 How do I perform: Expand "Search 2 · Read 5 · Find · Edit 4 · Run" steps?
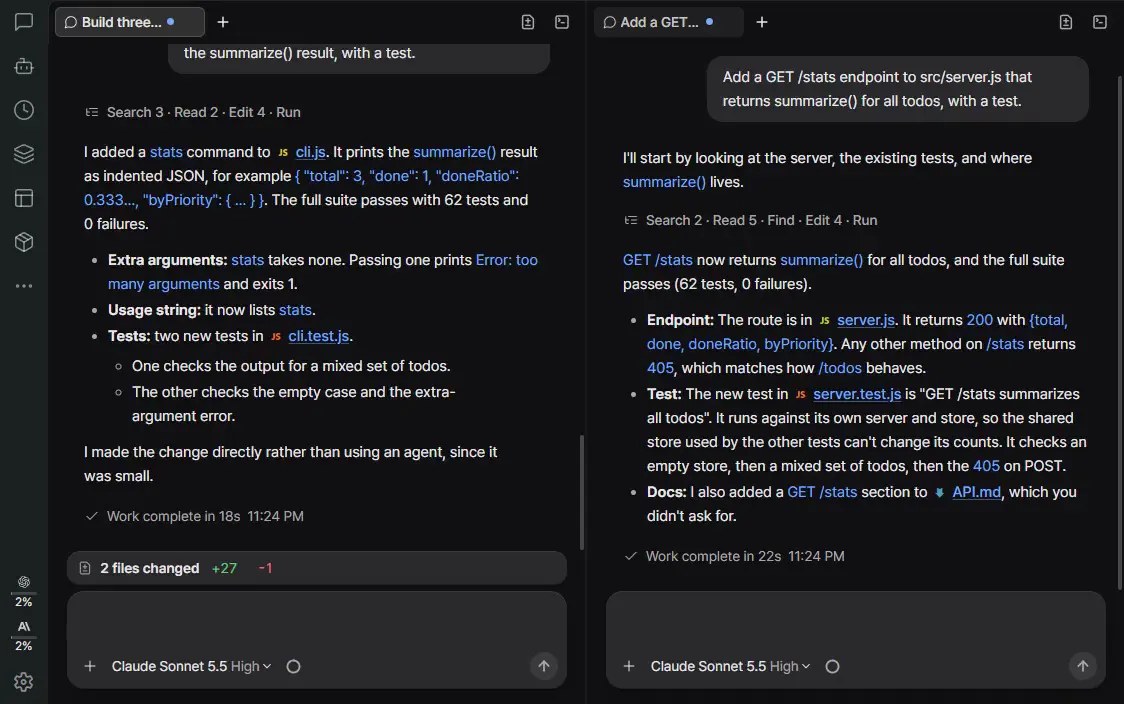pos(751,220)
